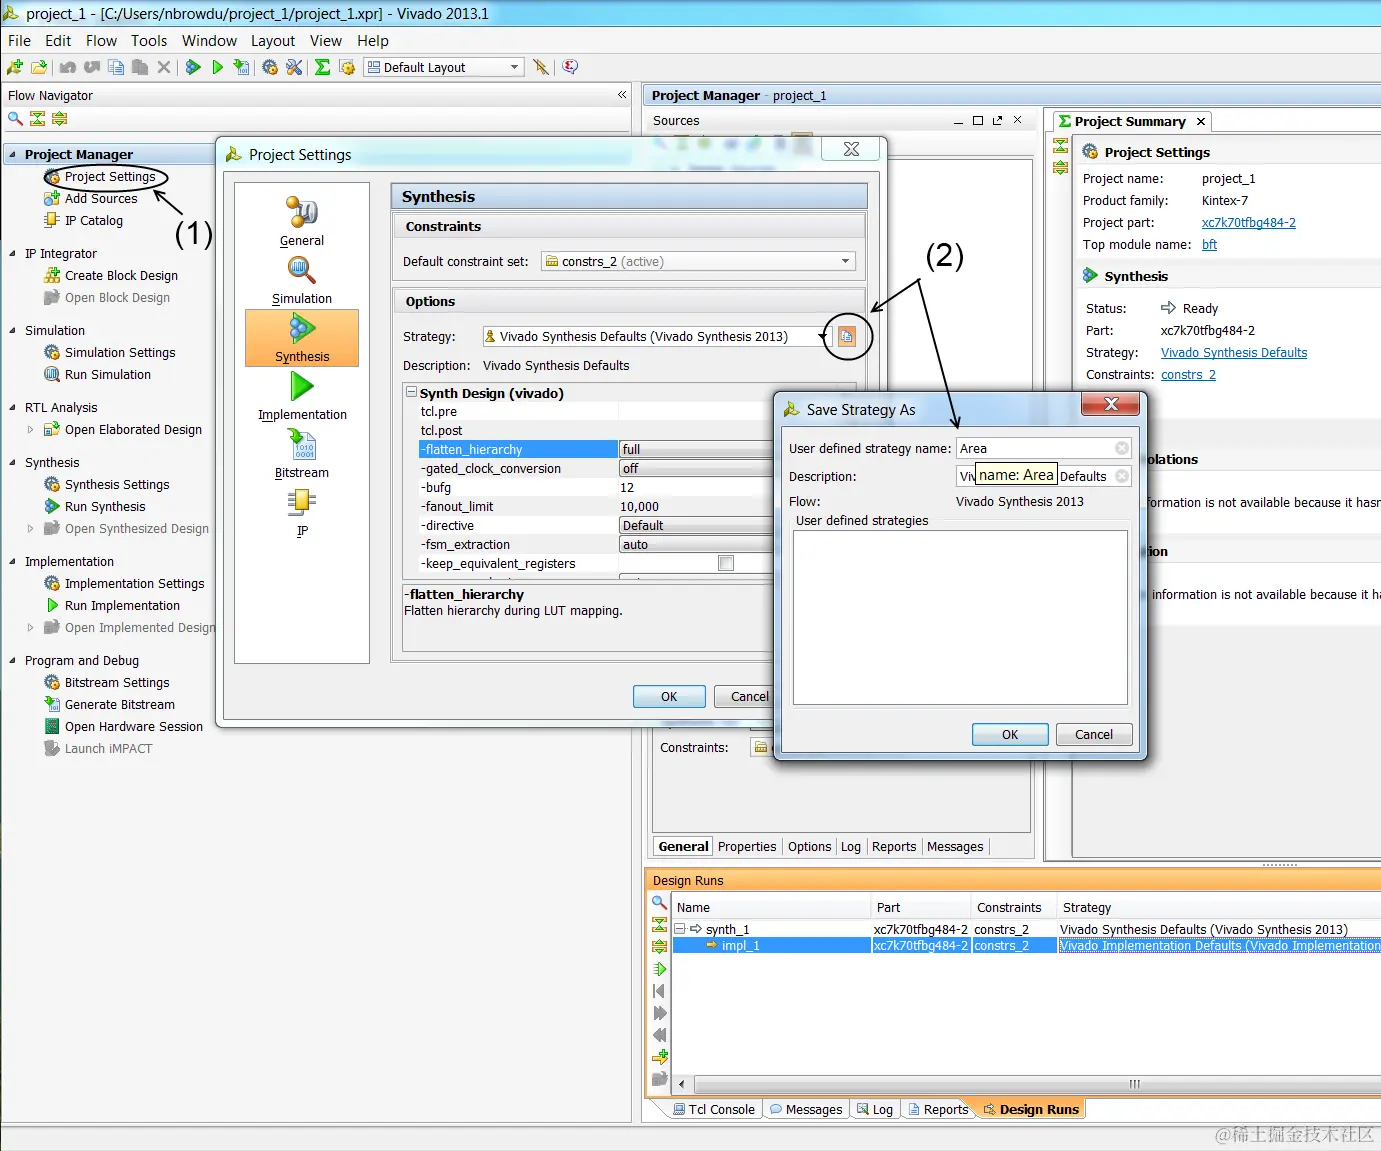Select the General category in Project Settings
The width and height of the screenshot is (1381, 1151).
[x=302, y=222]
